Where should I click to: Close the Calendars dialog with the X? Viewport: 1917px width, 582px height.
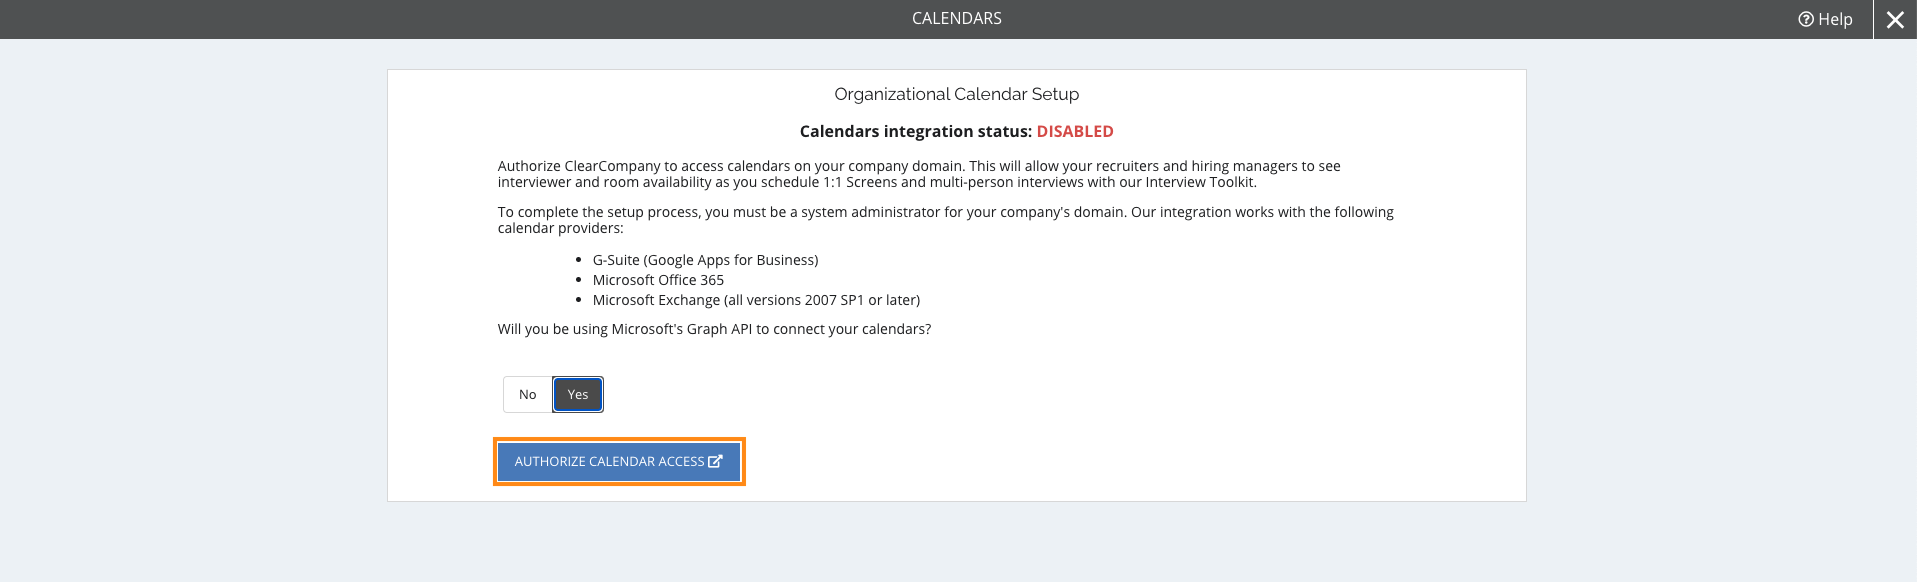point(1895,19)
